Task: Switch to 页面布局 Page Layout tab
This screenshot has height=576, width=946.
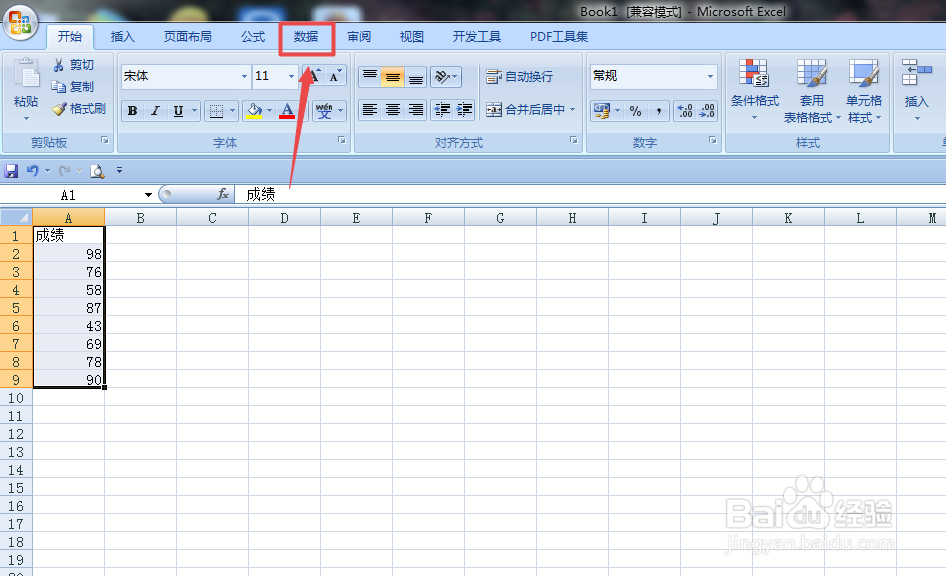Action: (x=188, y=37)
